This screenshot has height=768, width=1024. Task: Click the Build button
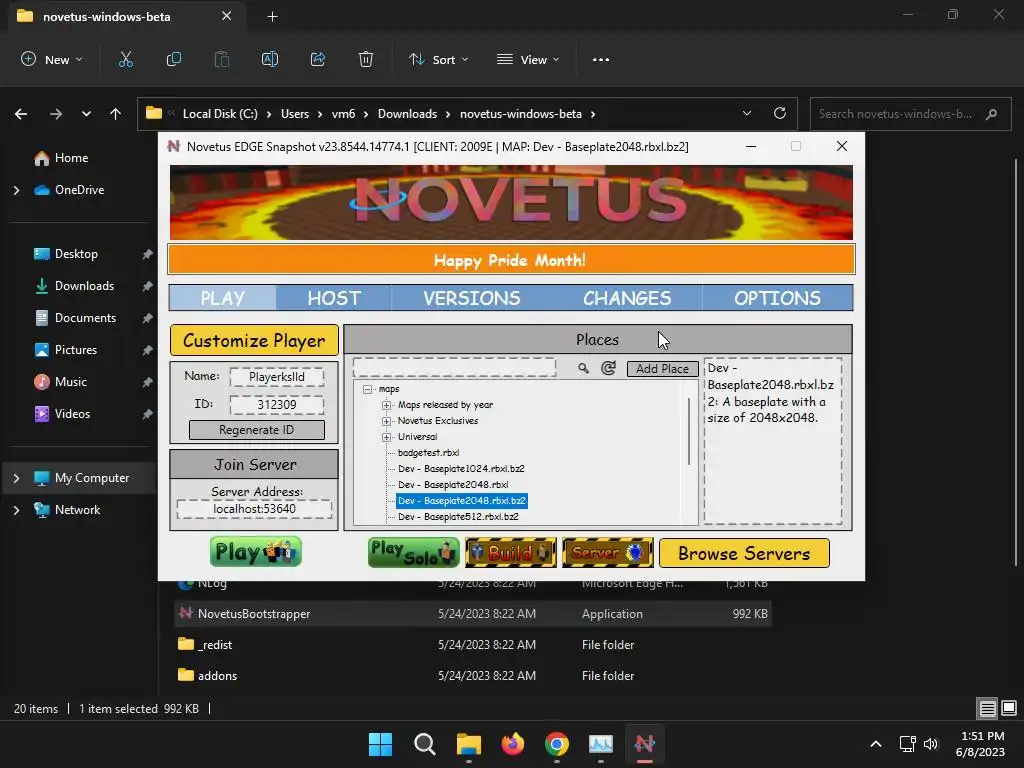pyautogui.click(x=511, y=552)
